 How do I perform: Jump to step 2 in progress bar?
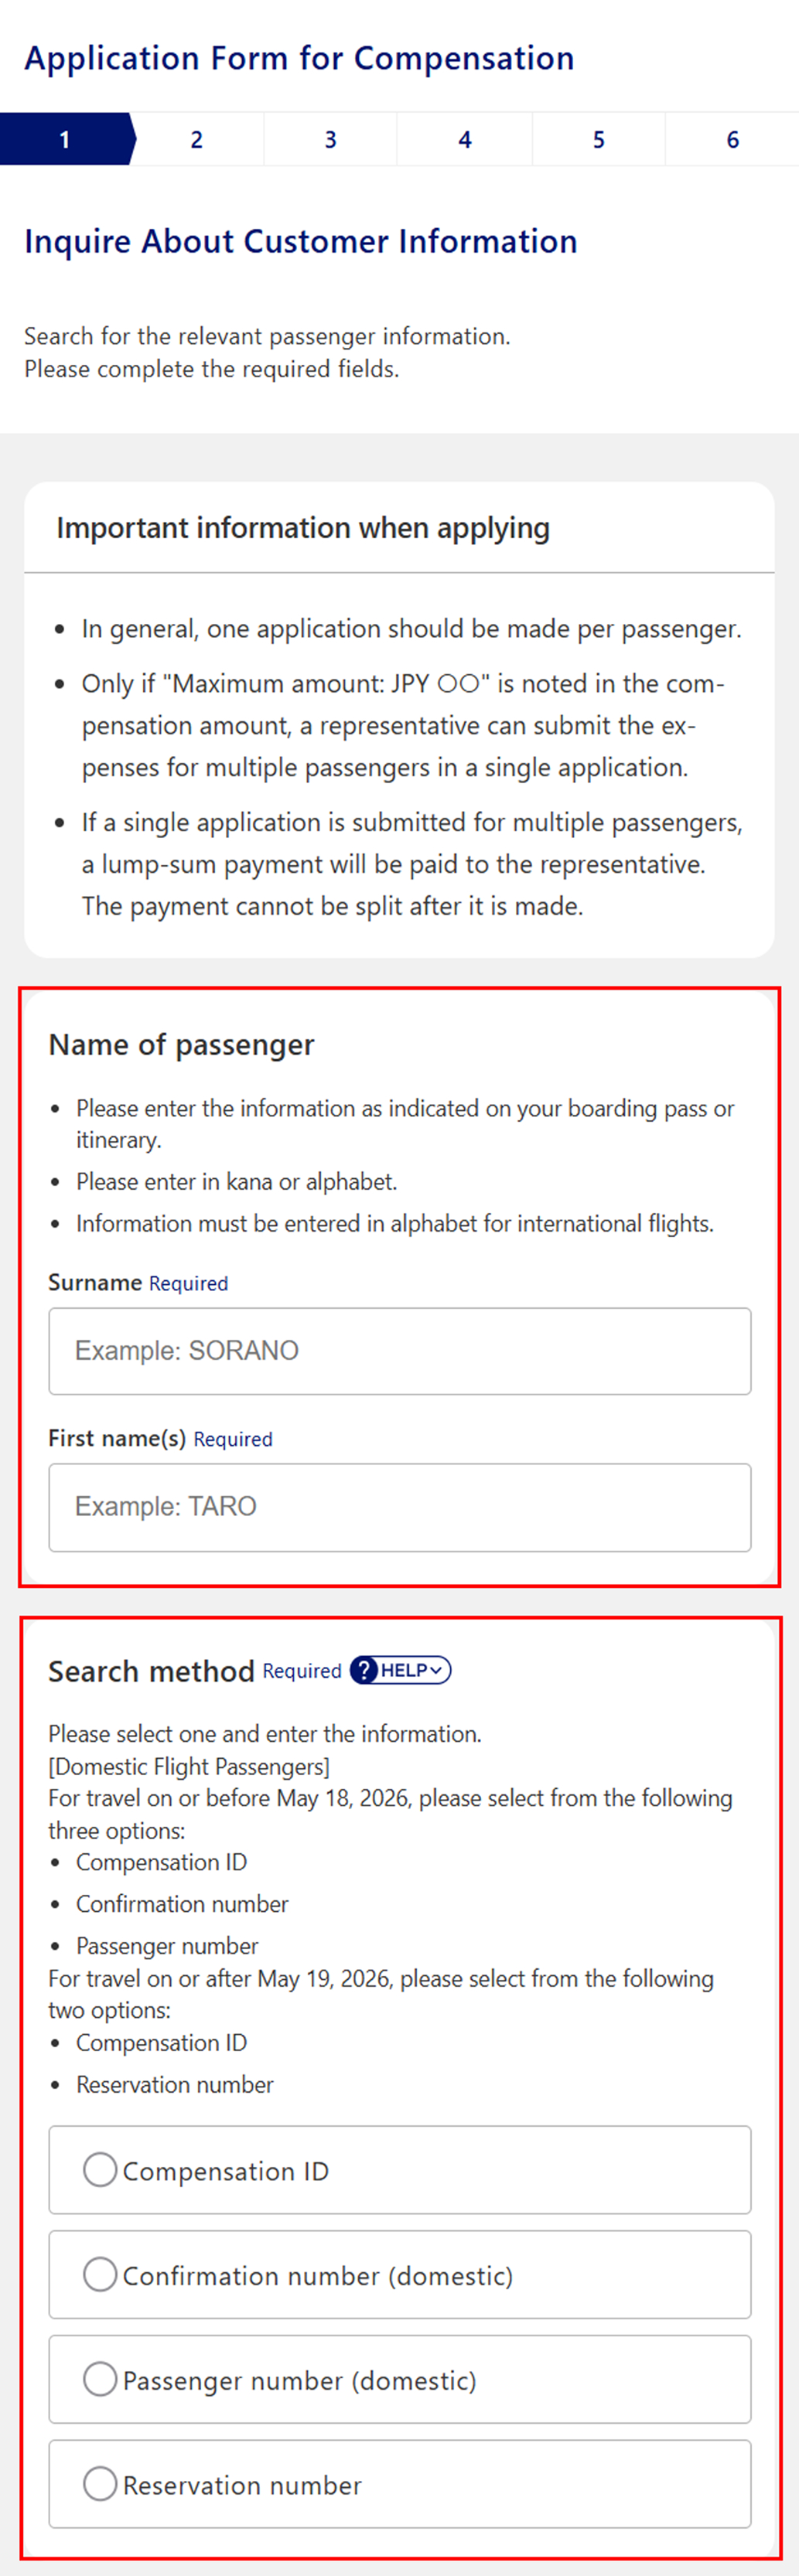[x=197, y=139]
